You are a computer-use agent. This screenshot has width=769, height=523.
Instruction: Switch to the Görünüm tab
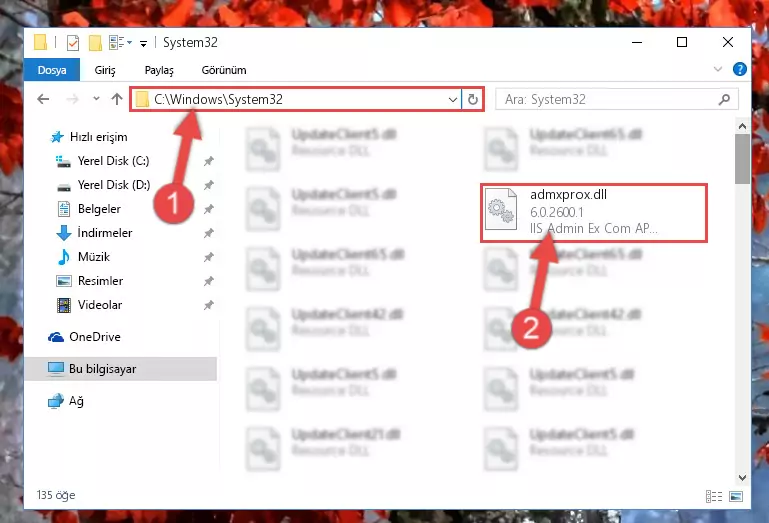pos(224,70)
